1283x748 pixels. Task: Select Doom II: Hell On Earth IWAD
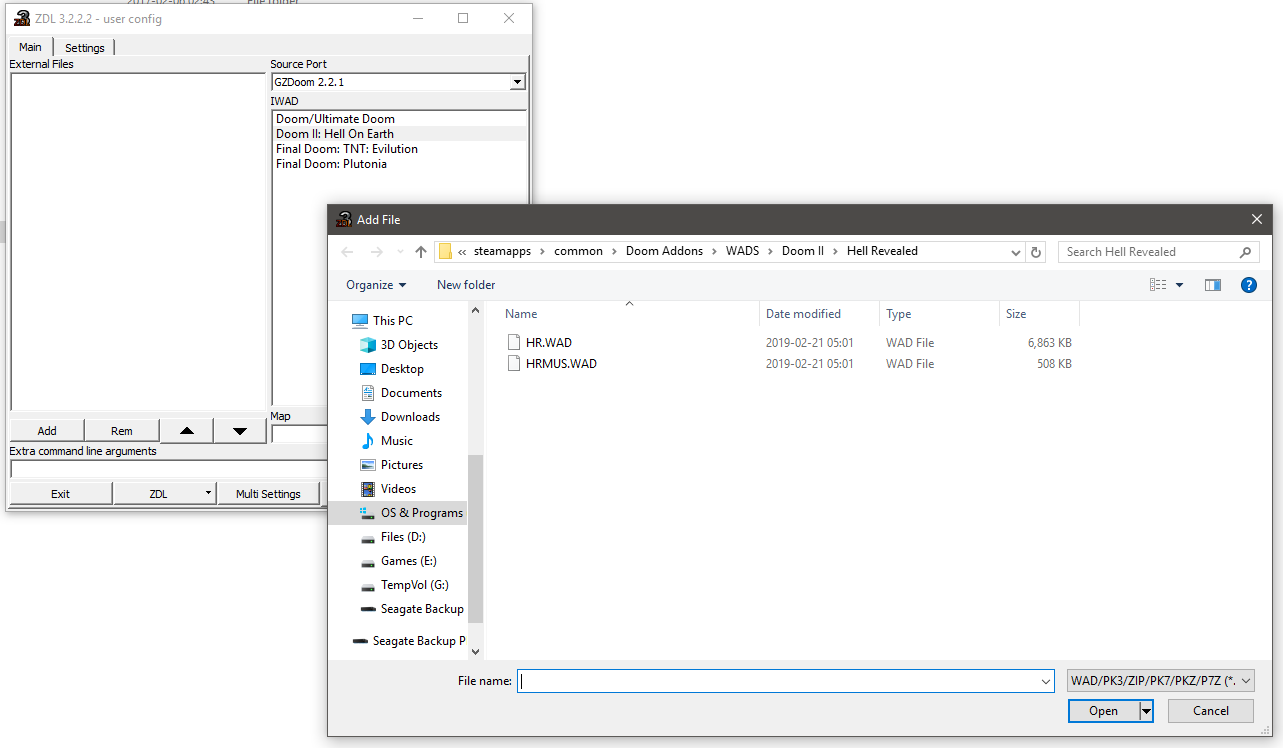pyautogui.click(x=399, y=134)
